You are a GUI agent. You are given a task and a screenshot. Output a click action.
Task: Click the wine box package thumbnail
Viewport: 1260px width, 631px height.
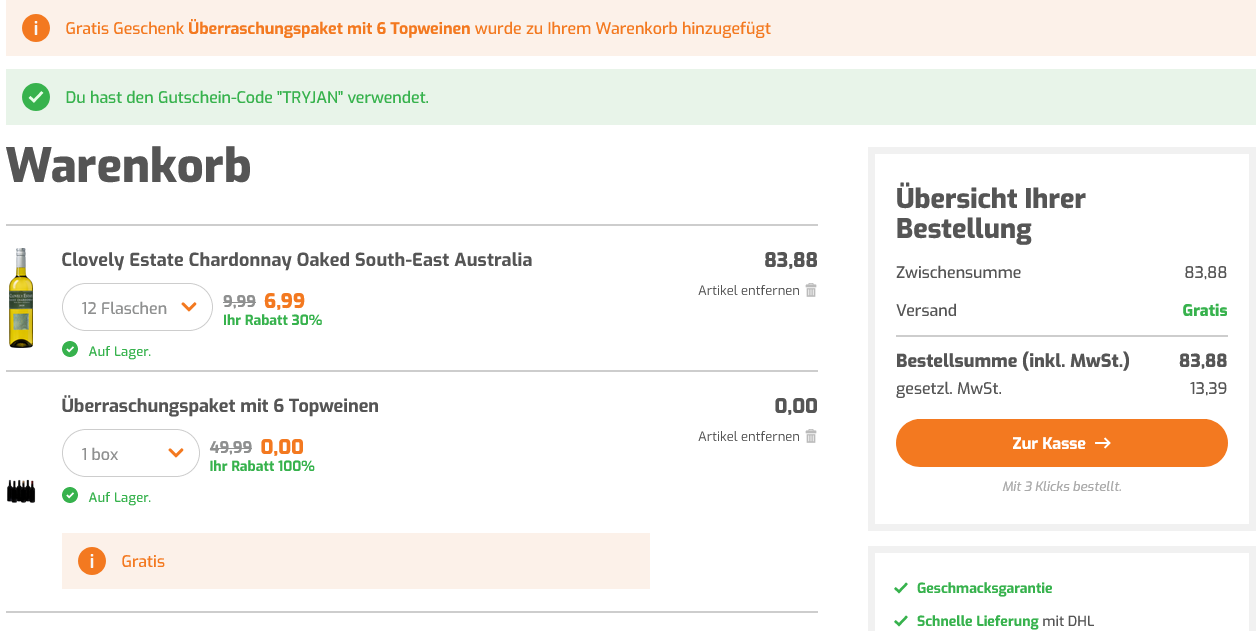[x=21, y=491]
